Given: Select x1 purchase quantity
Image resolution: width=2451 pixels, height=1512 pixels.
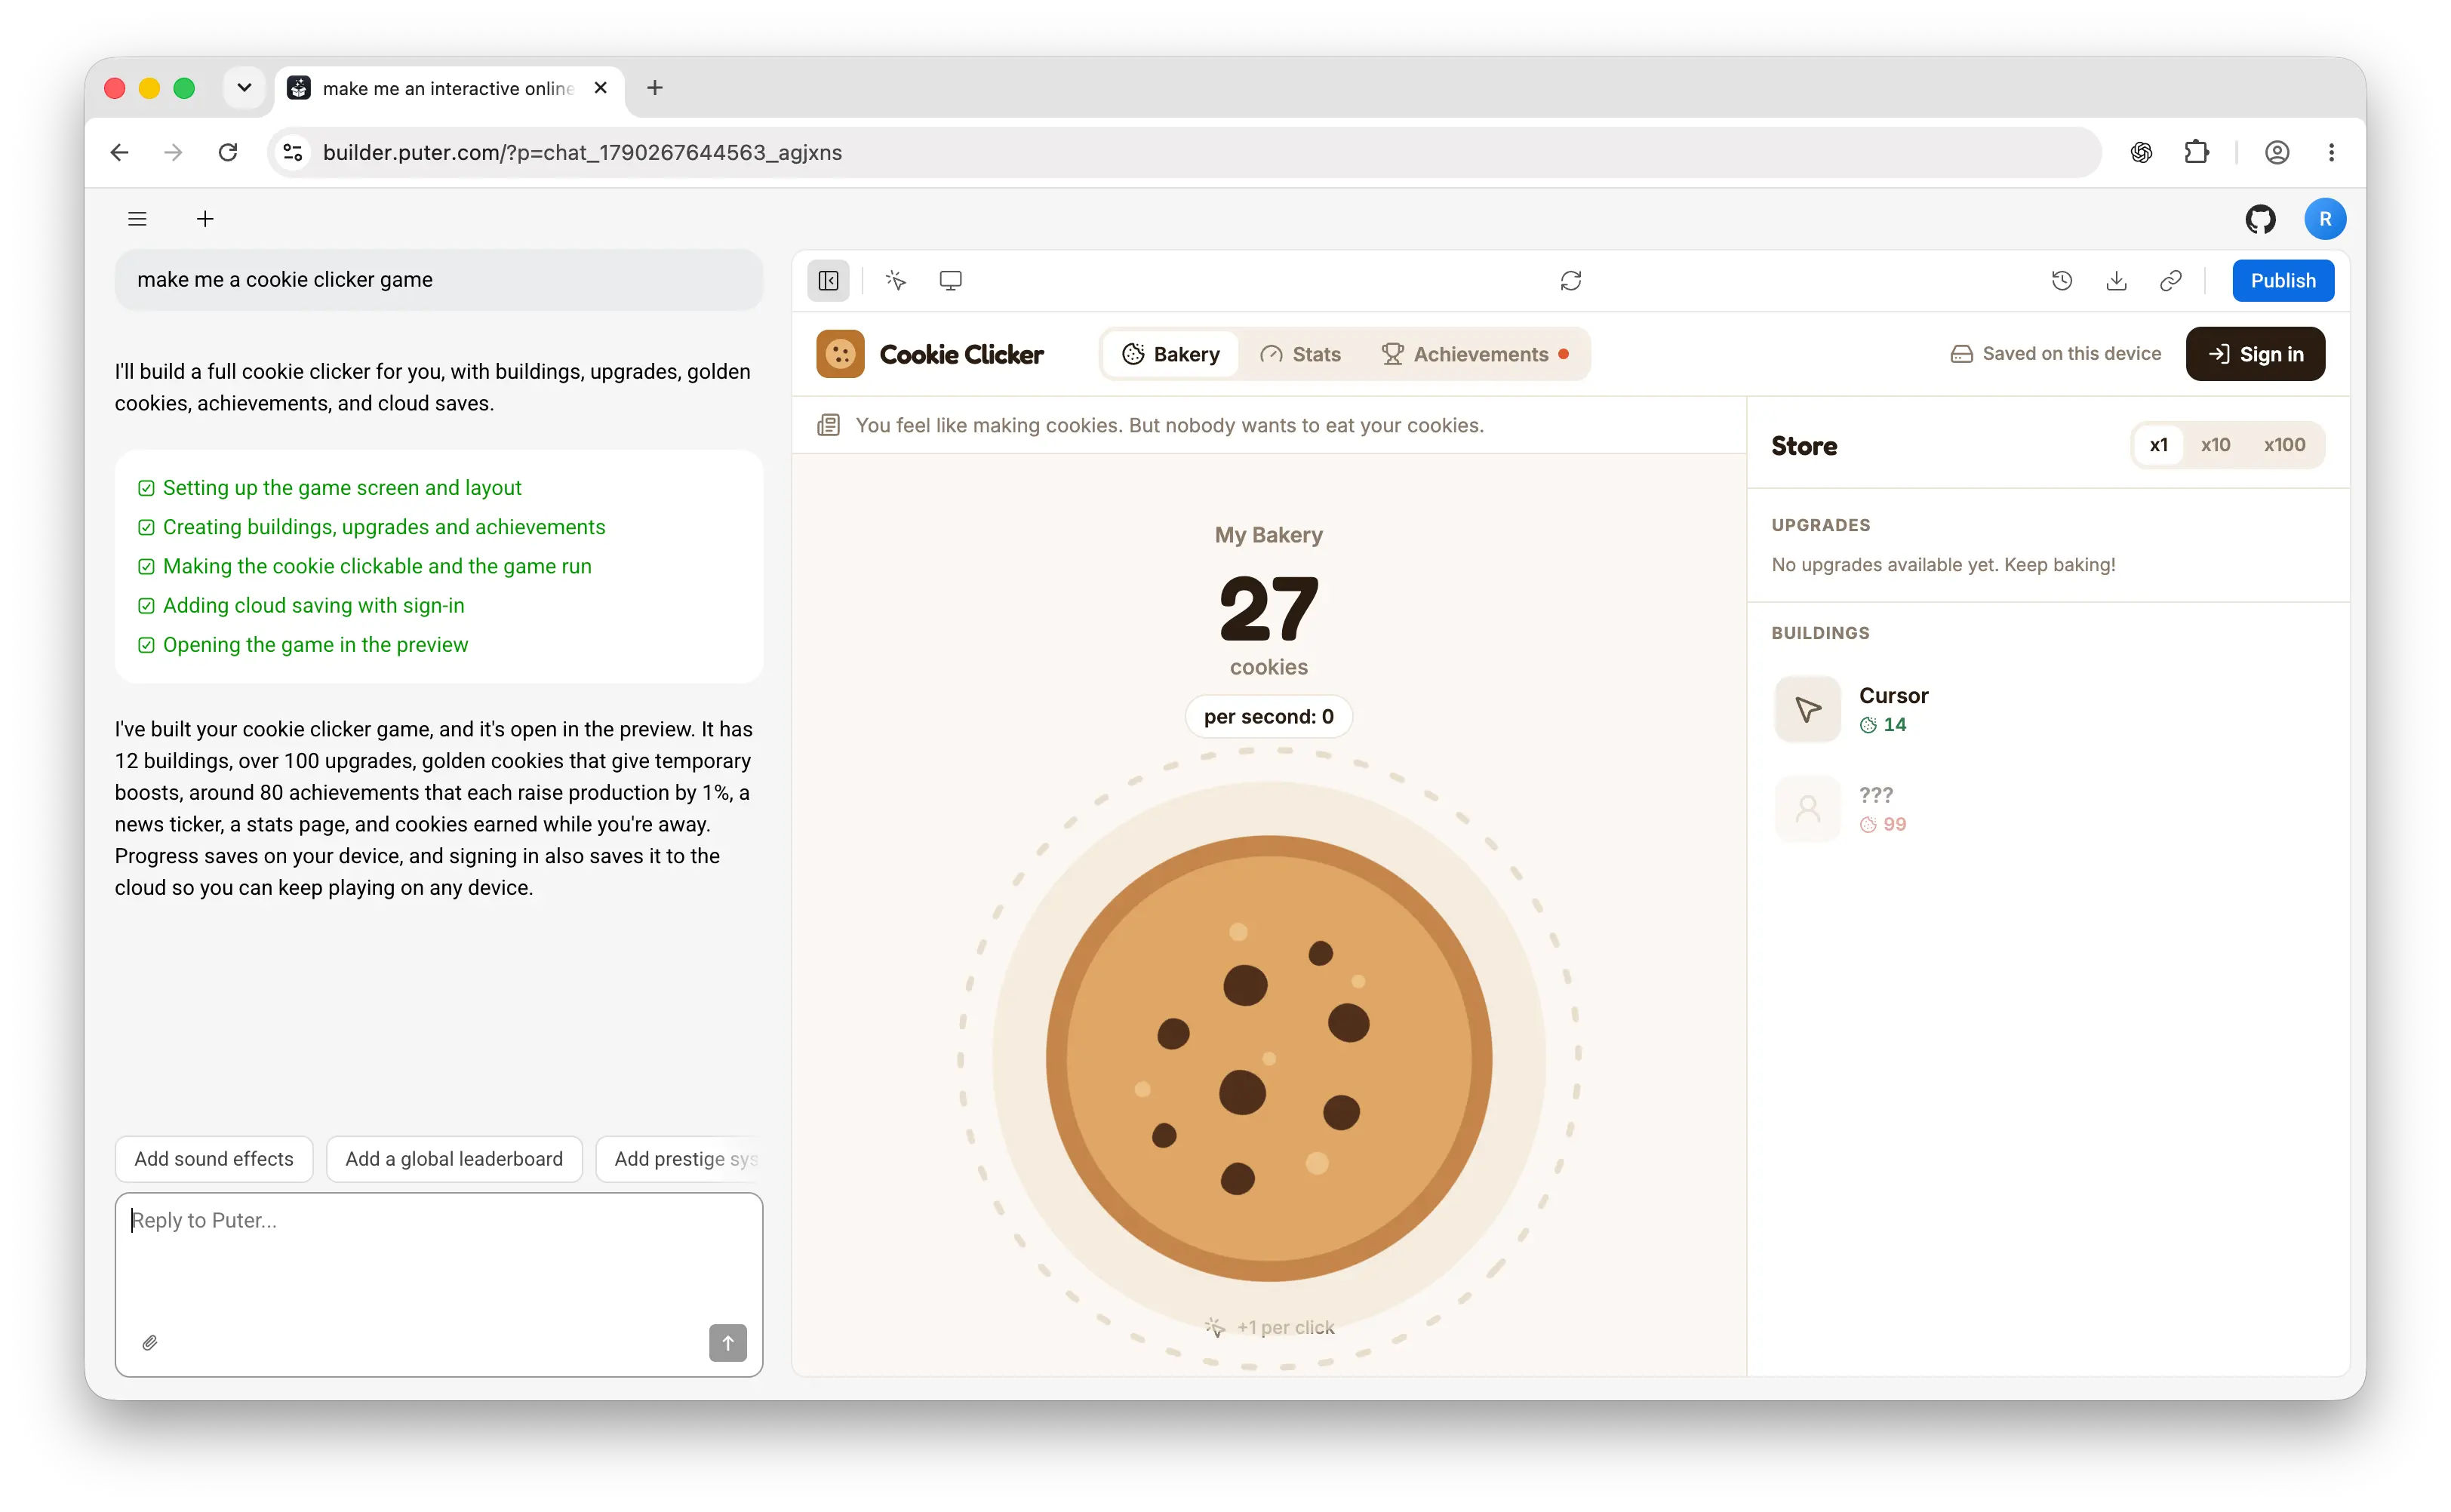Looking at the screenshot, I should 2158,445.
